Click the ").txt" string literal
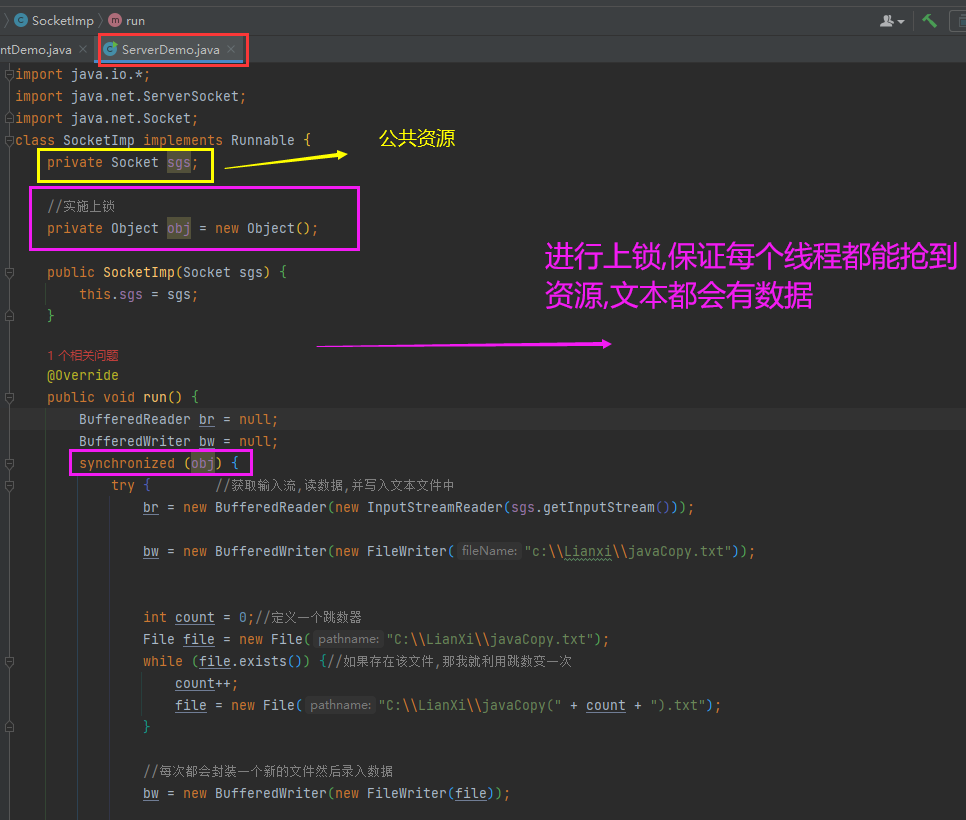 coord(678,705)
